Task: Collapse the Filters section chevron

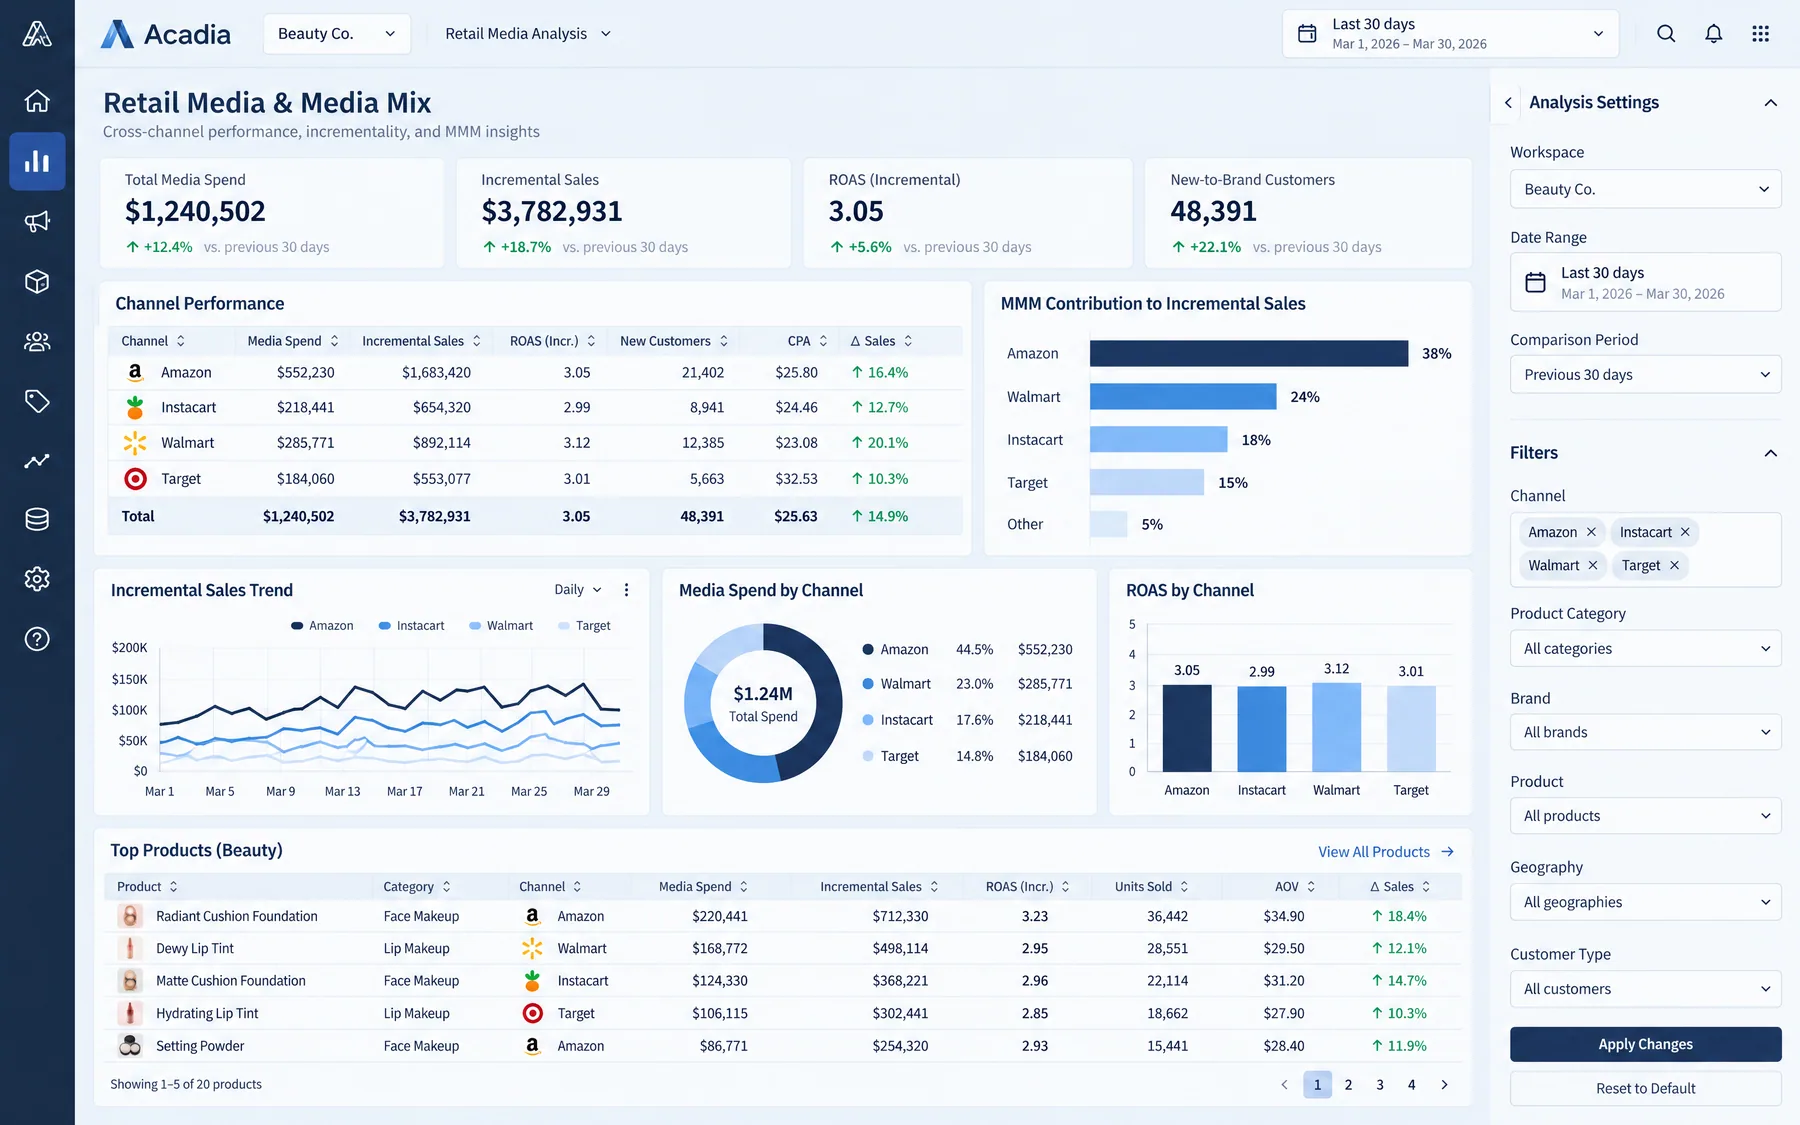Action: pos(1770,453)
